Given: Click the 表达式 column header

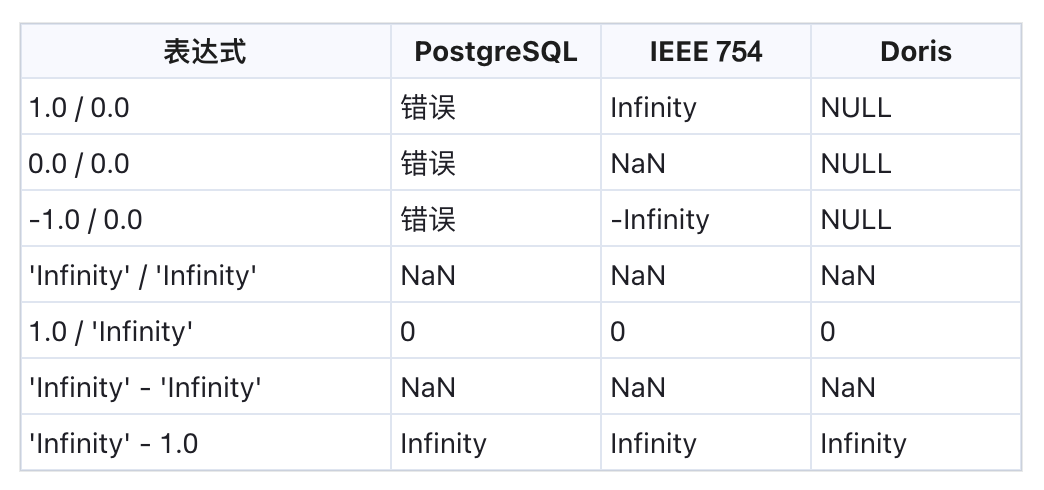Looking at the screenshot, I should tap(205, 51).
